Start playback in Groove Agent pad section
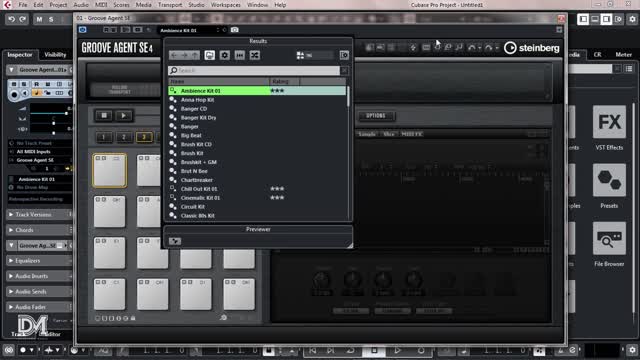Image resolution: width=640 pixels, height=360 pixels. click(x=124, y=116)
